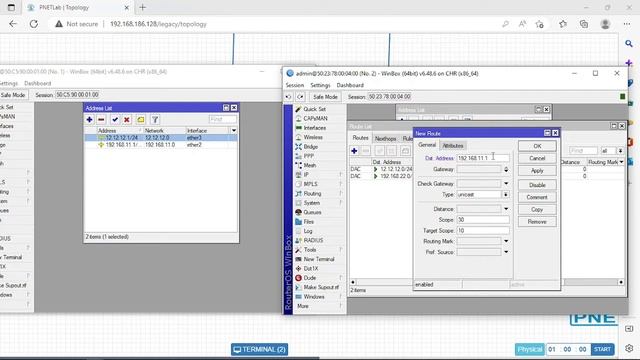Viewport: 640px width, 360px height.
Task: Click Make Supout.rif in WinBox No. 2
Action: tap(321, 287)
